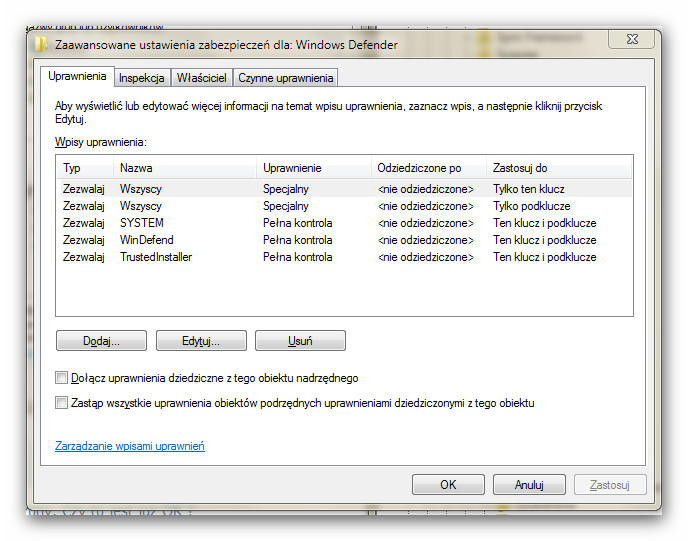Select the WinDefend permission entry
The height and width of the screenshot is (541, 688).
click(344, 240)
